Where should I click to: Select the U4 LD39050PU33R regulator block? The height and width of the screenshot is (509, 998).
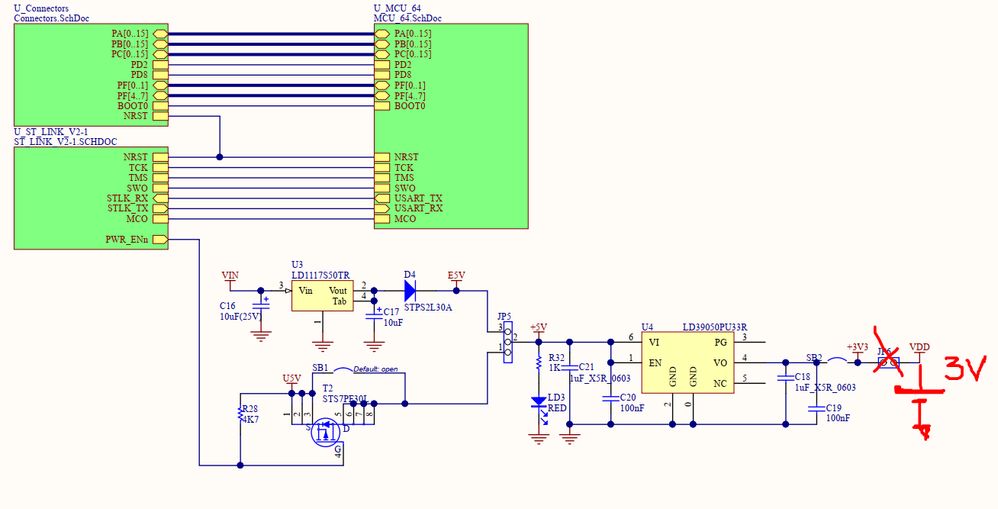click(688, 363)
